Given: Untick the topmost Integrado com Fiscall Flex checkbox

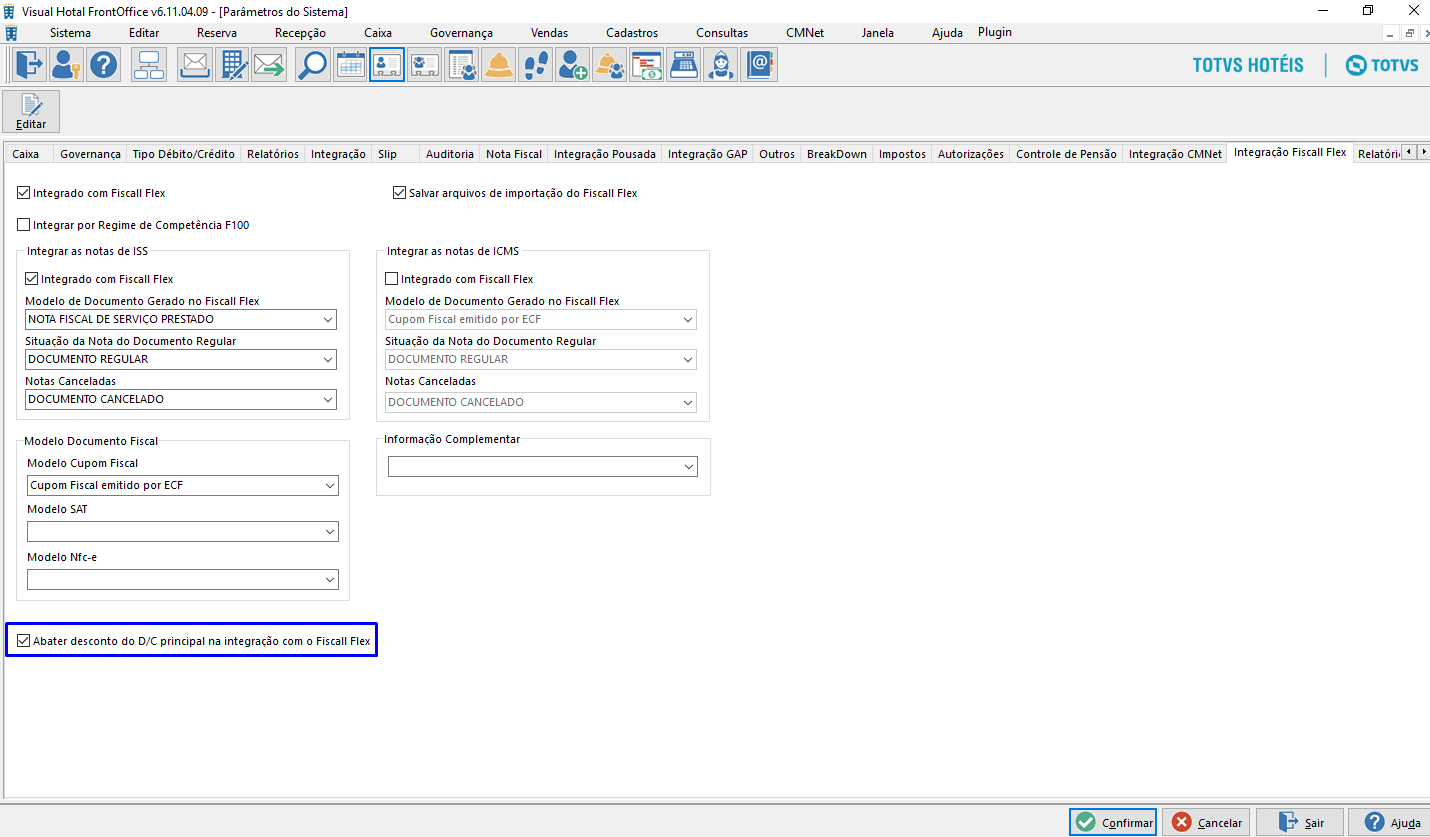Looking at the screenshot, I should tap(24, 193).
